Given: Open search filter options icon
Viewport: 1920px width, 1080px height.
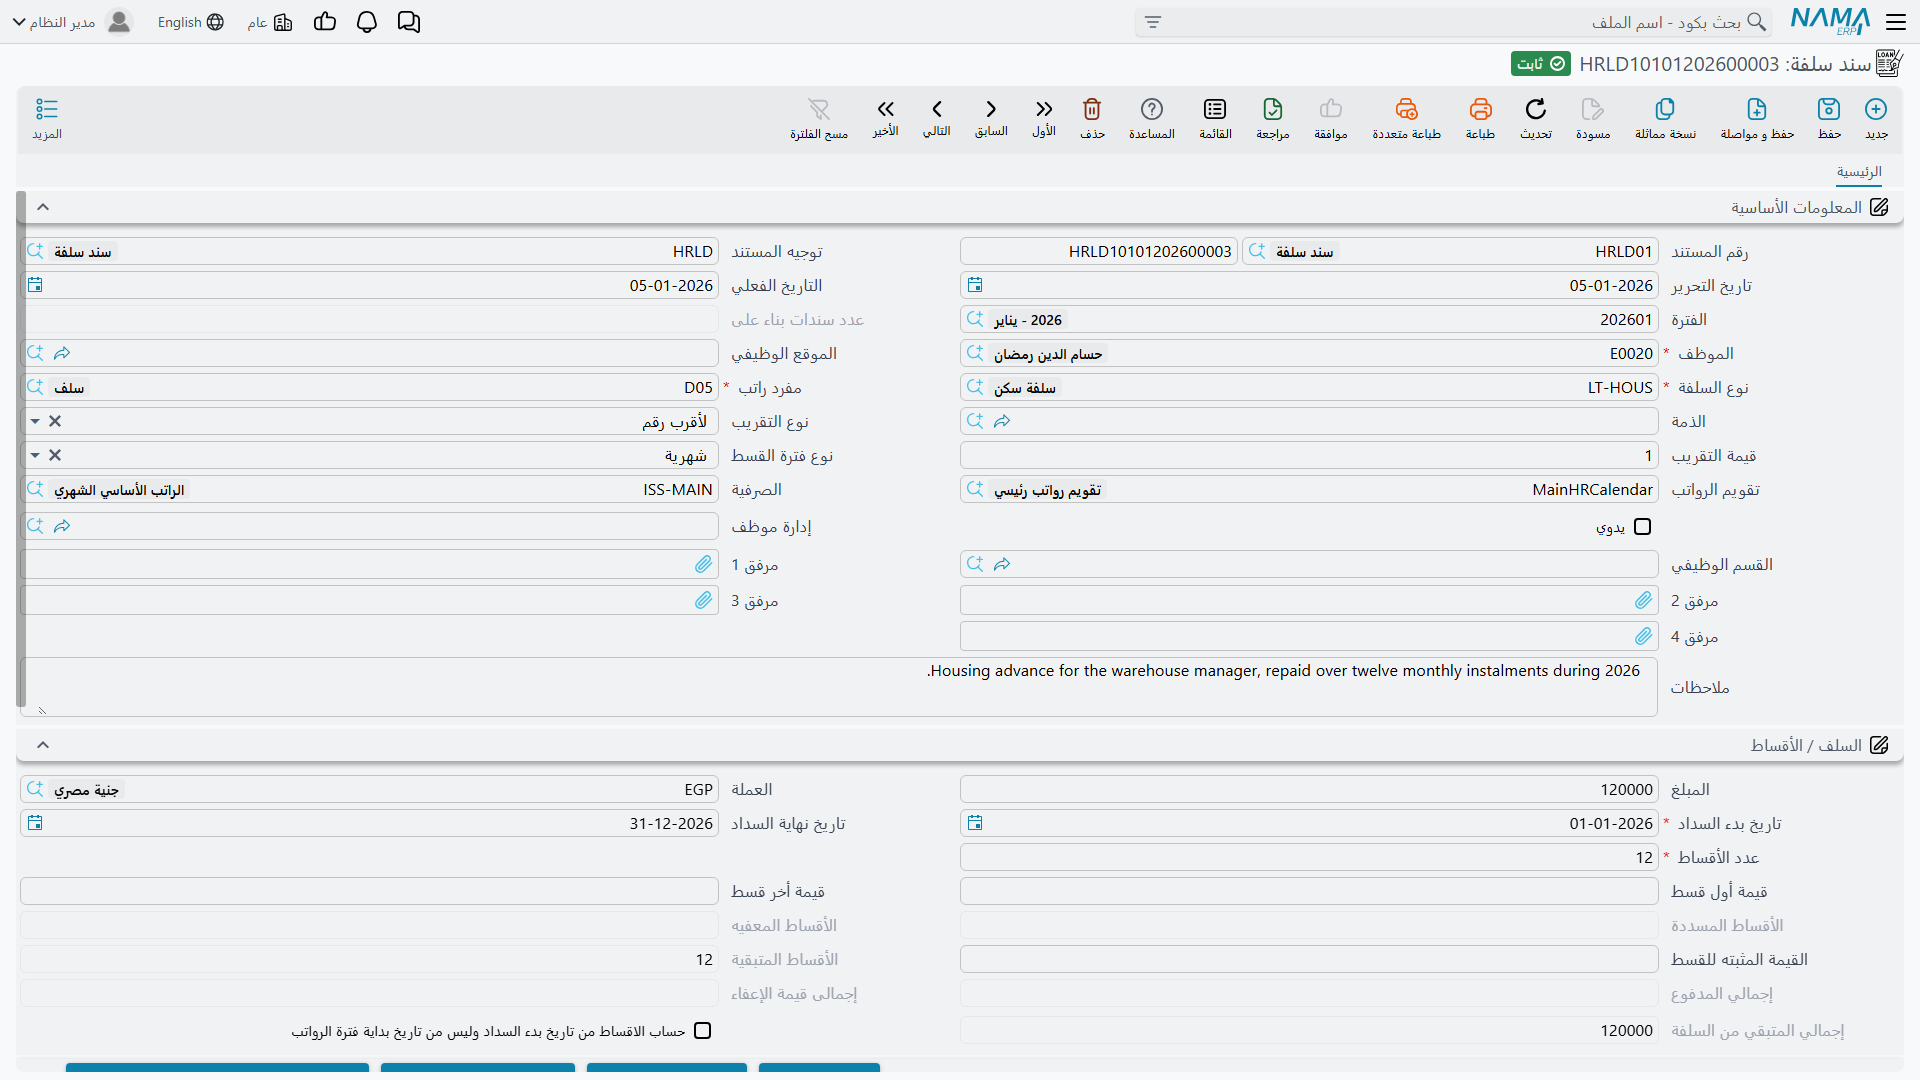Looking at the screenshot, I should pyautogui.click(x=1153, y=22).
